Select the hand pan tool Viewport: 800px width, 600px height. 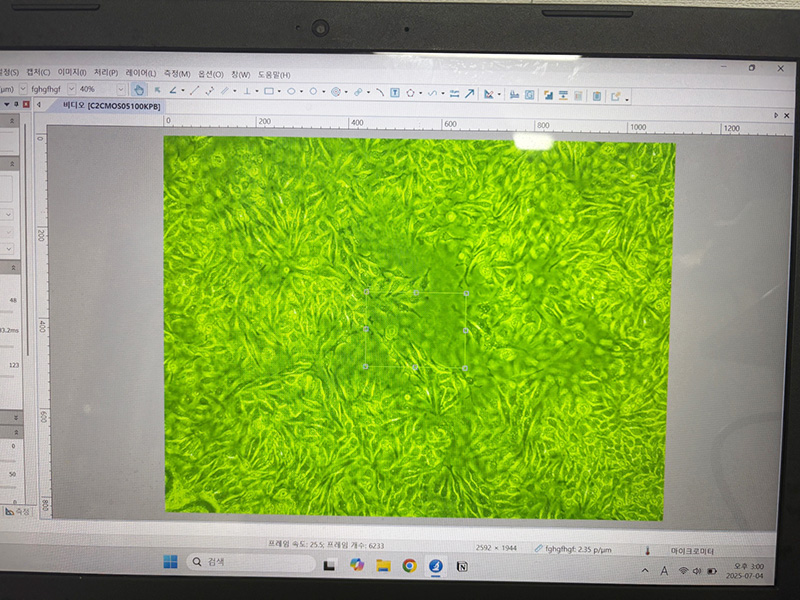[140, 91]
